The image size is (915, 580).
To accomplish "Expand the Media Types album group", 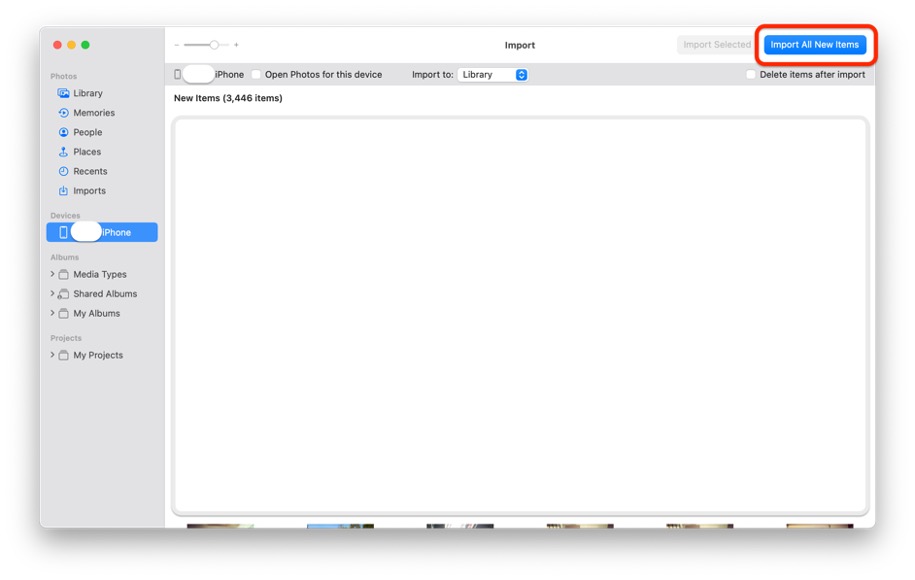I will click(x=53, y=274).
